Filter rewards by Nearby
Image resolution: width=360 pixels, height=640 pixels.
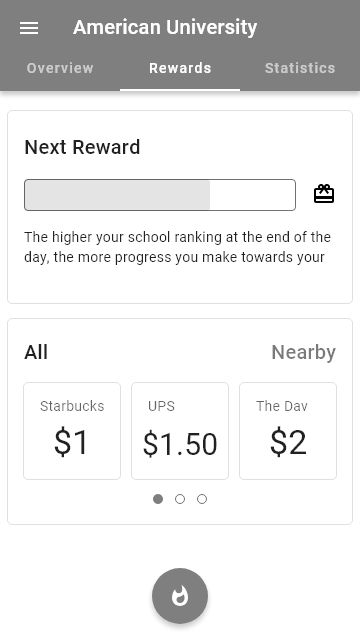coord(304,352)
